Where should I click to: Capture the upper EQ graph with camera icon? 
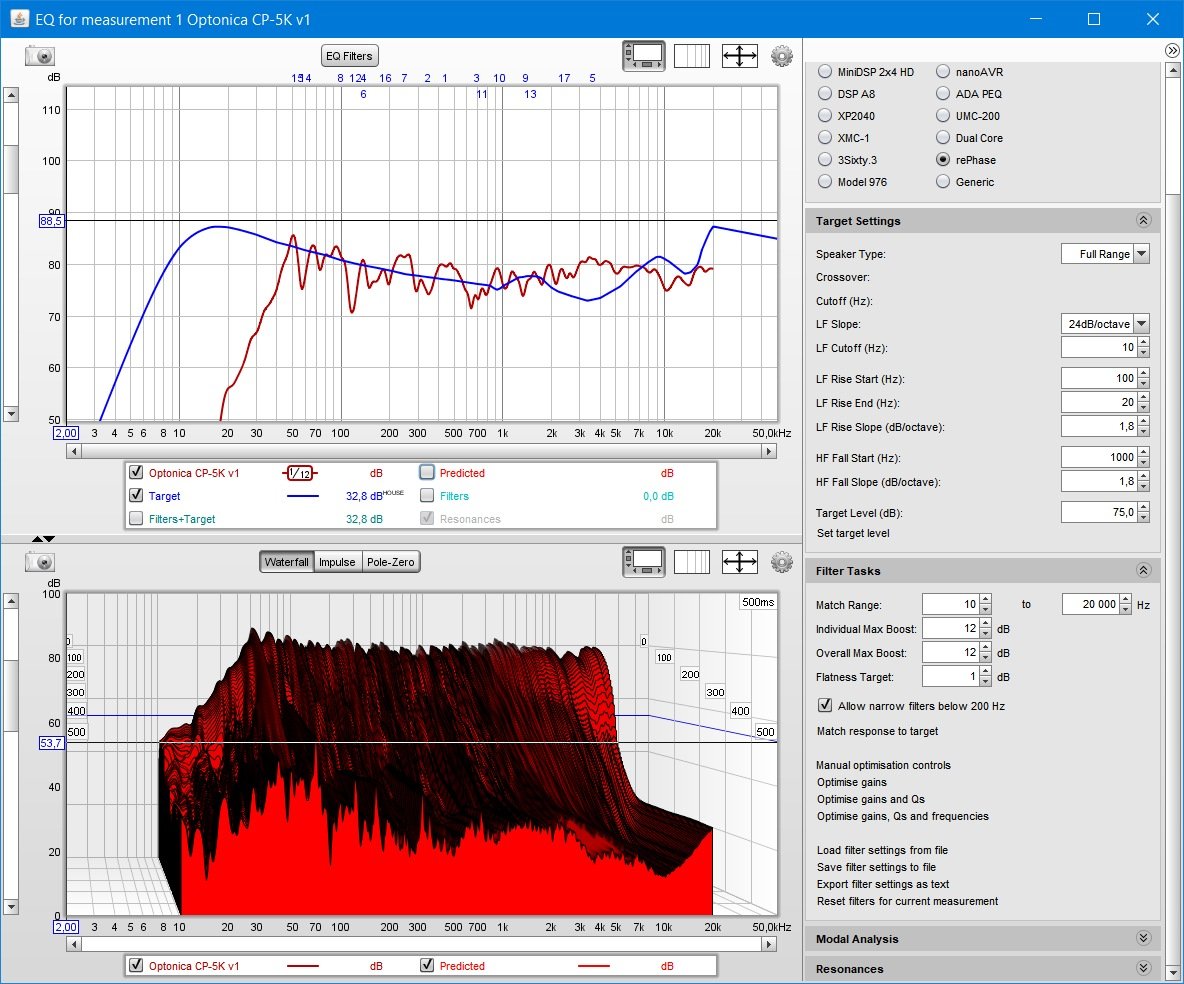pos(40,56)
